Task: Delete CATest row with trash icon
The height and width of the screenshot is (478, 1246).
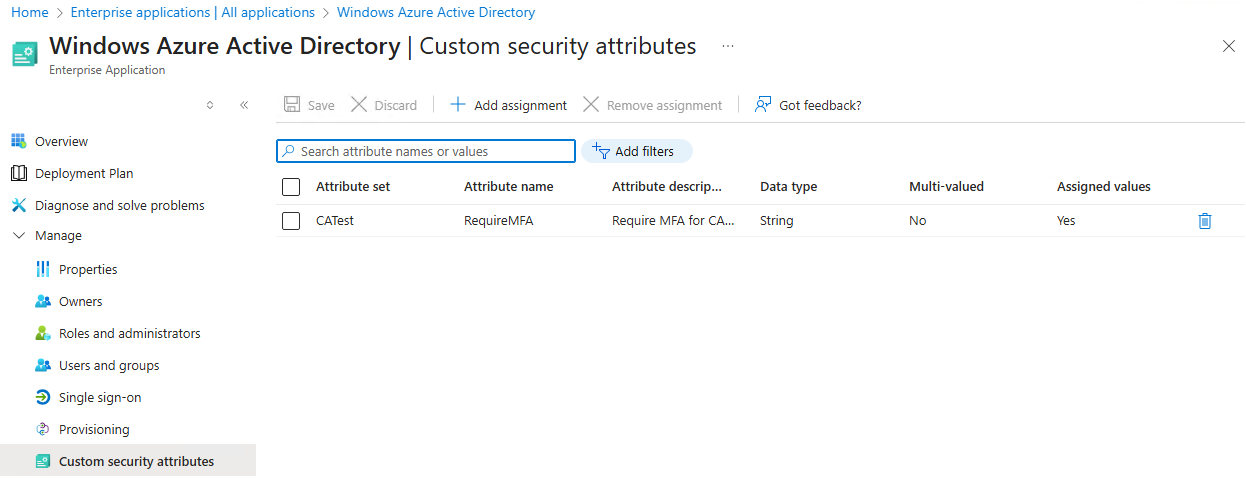Action: pos(1205,221)
